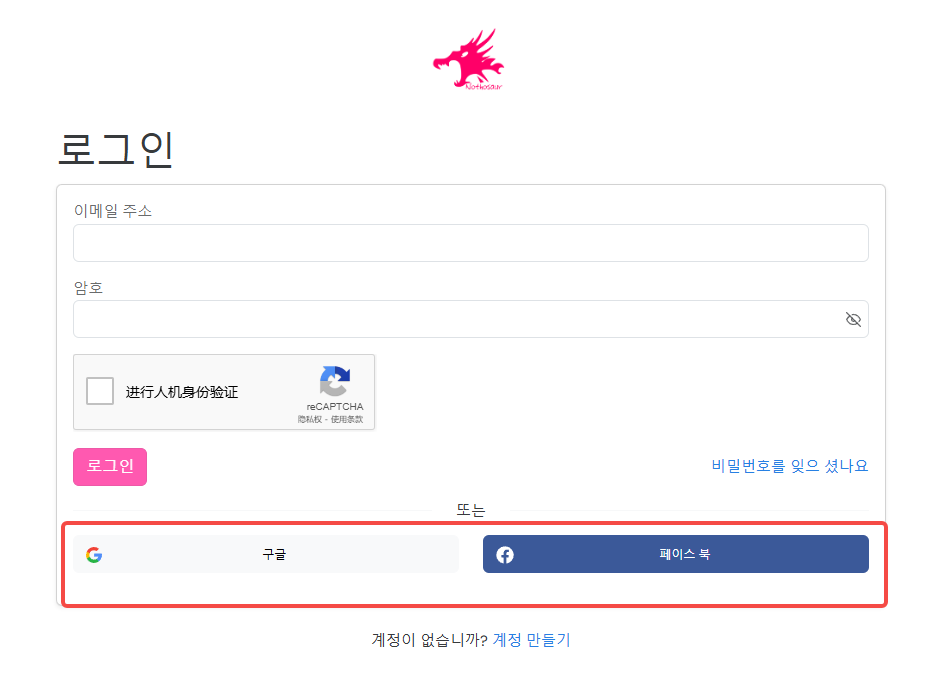Click the large 로그인 page heading

point(116,150)
